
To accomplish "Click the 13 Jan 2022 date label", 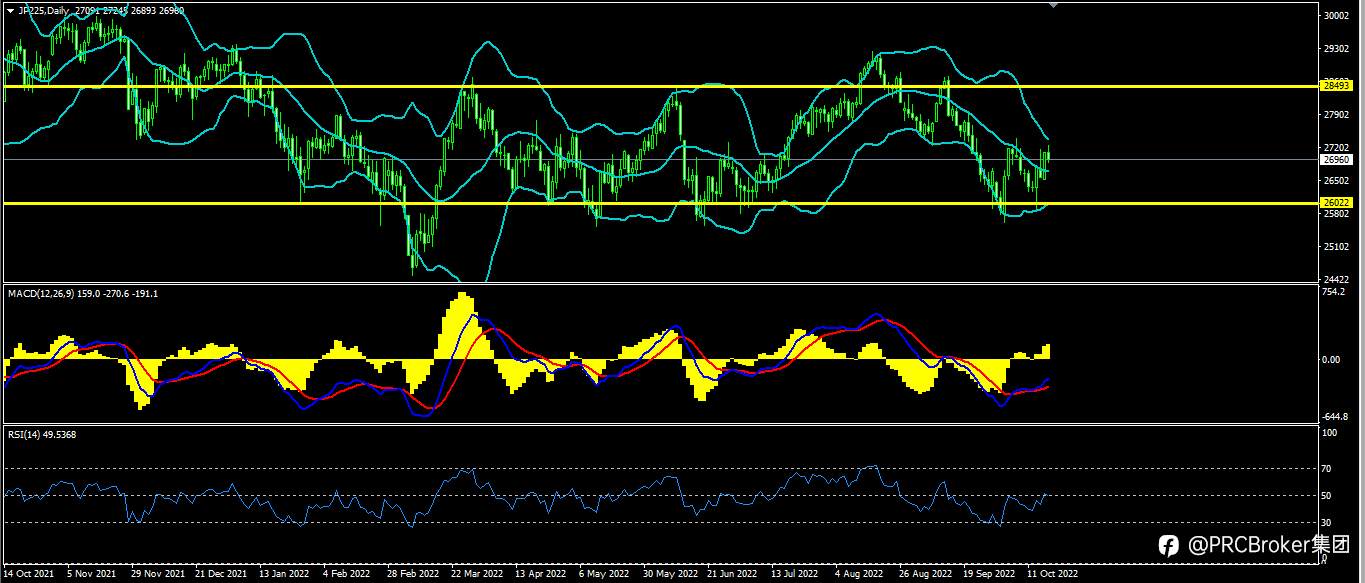I will pyautogui.click(x=284, y=575).
